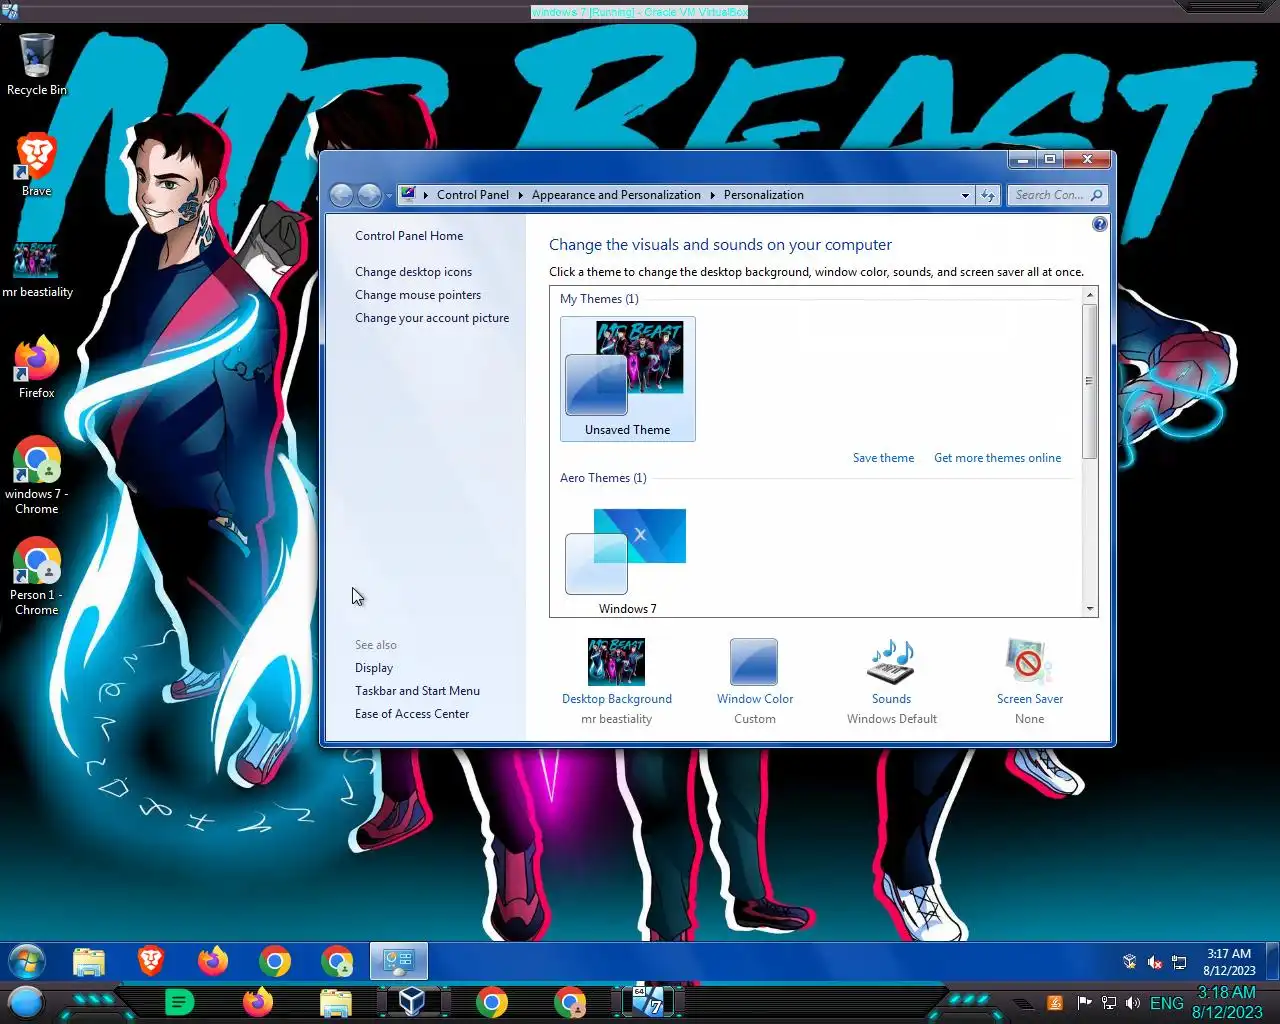Open the host start button on bottom panel

[26, 1002]
